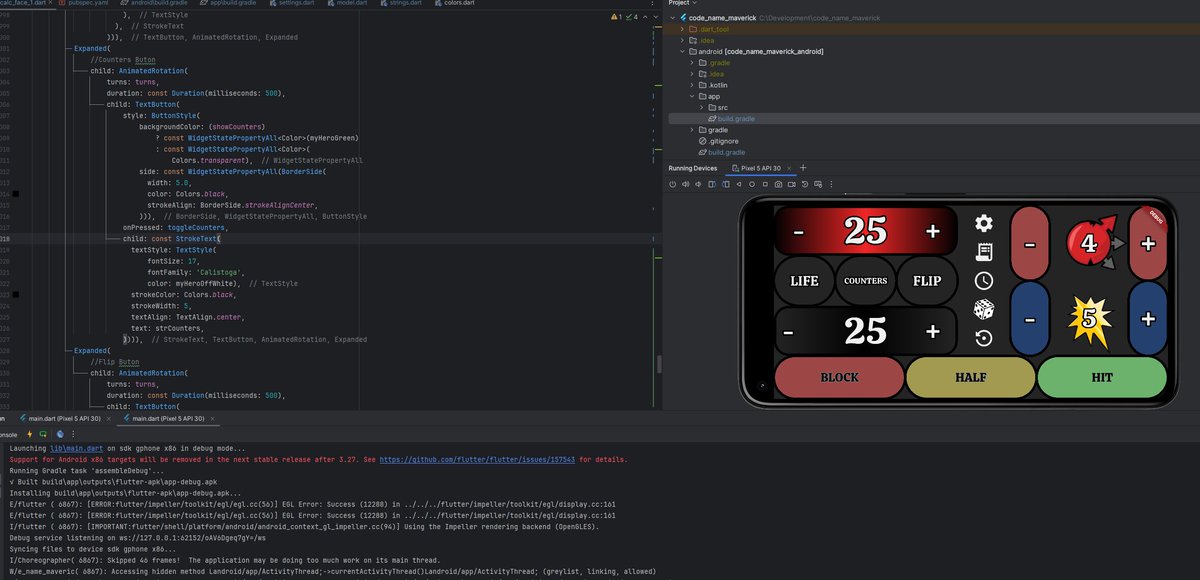Trigger Flutter hot reload lightning icon
The image size is (1200, 580).
[29, 434]
